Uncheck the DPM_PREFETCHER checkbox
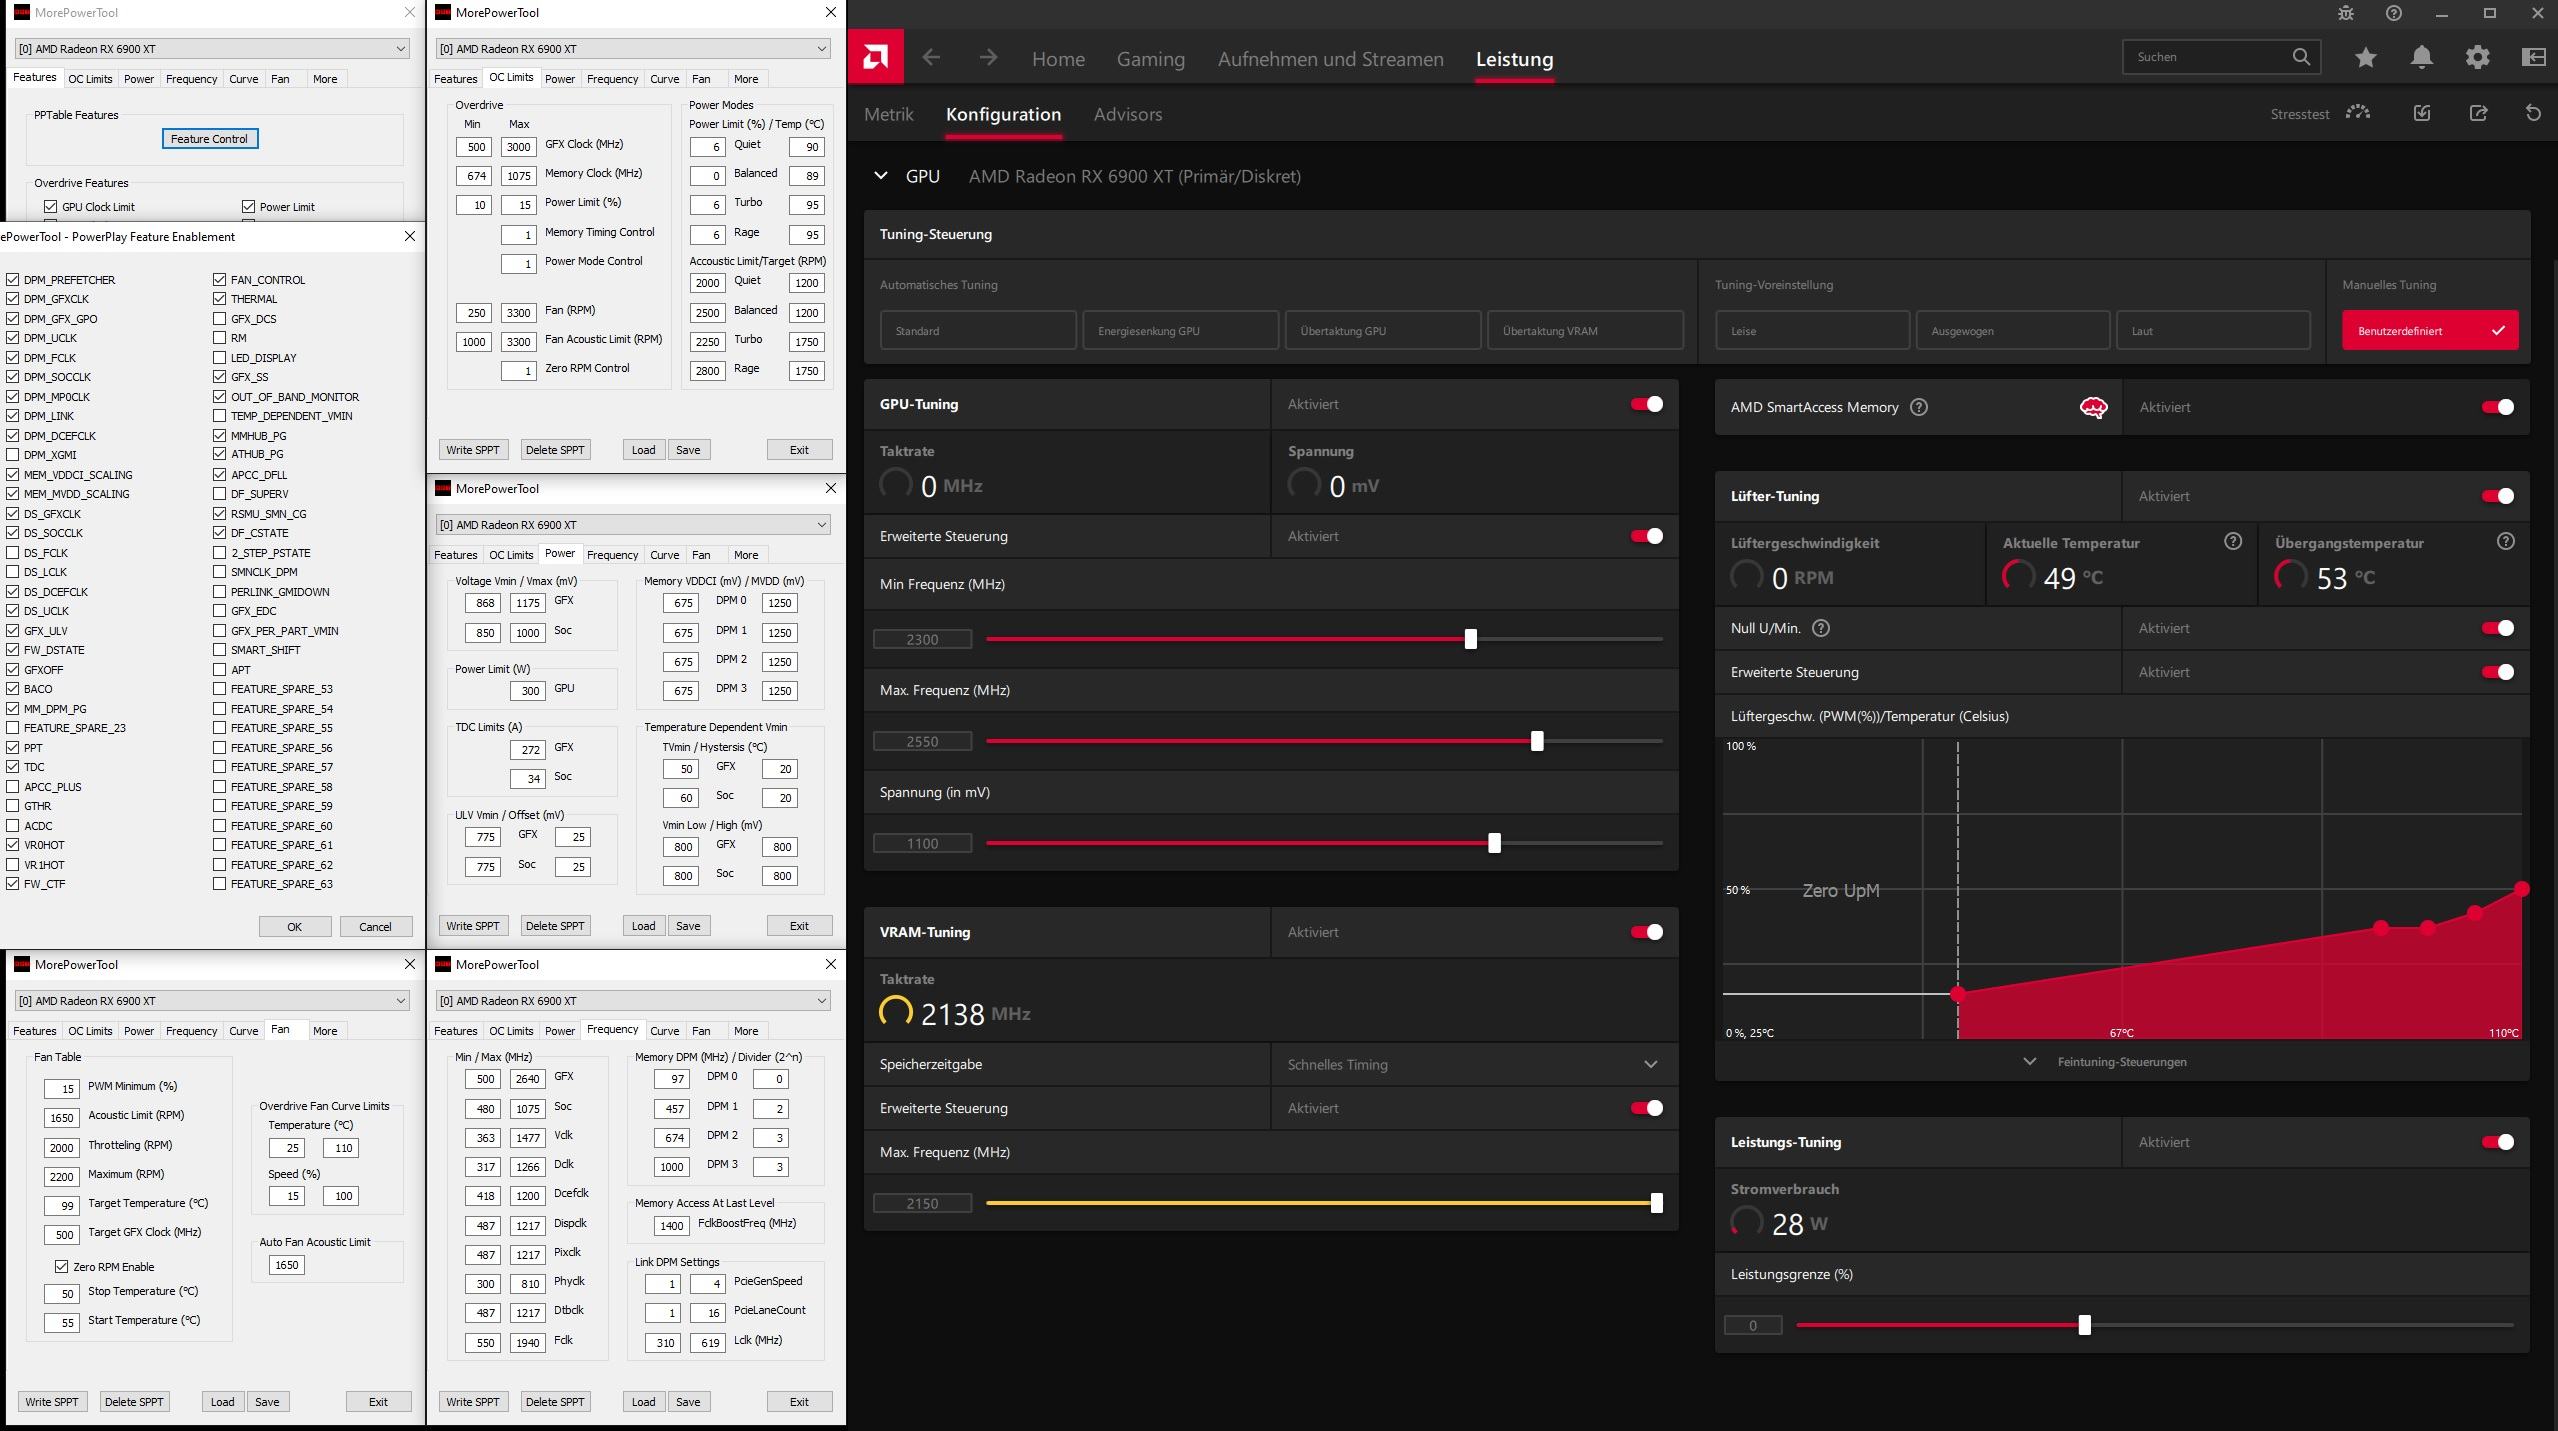 coord(13,280)
